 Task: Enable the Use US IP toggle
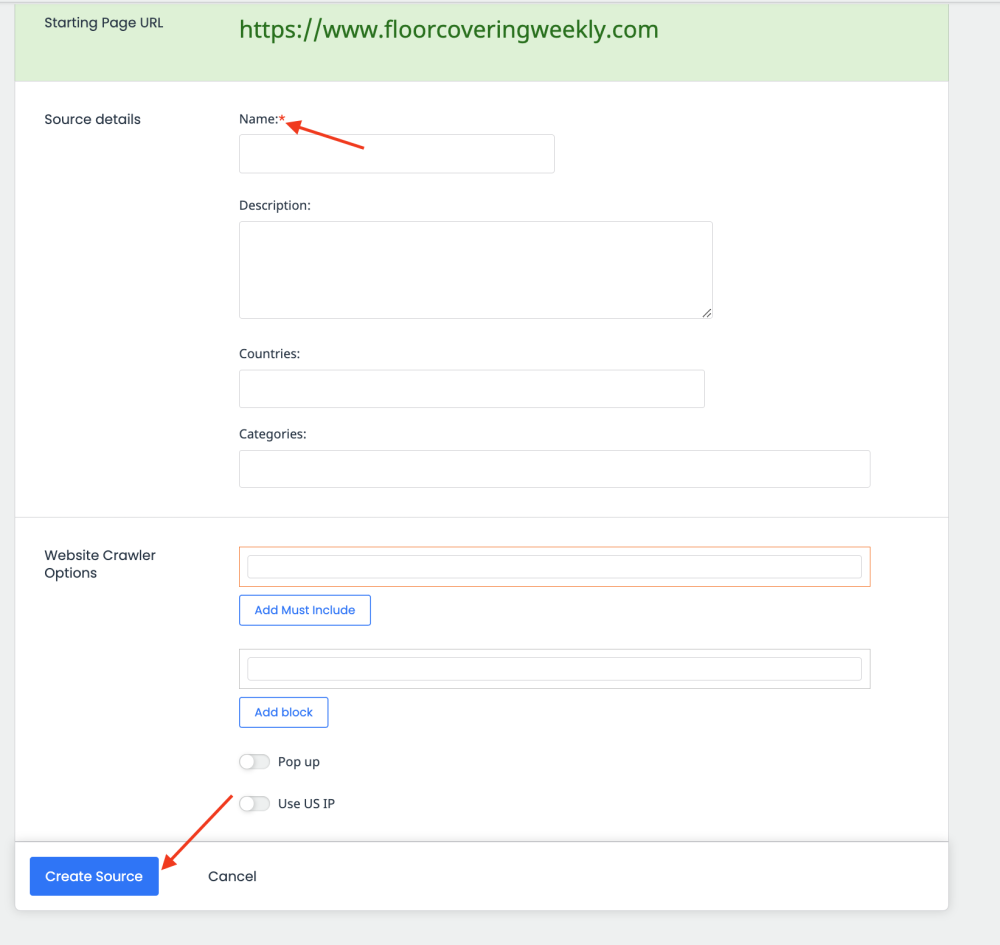click(254, 803)
